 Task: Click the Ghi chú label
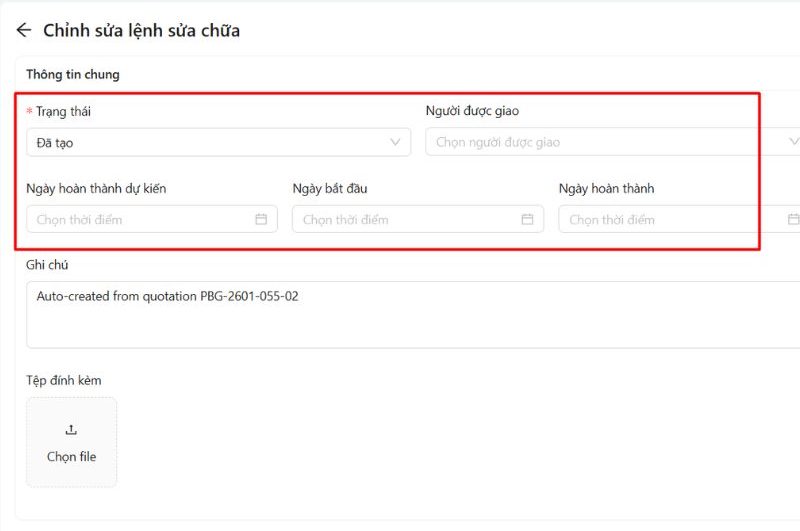pyautogui.click(x=47, y=265)
